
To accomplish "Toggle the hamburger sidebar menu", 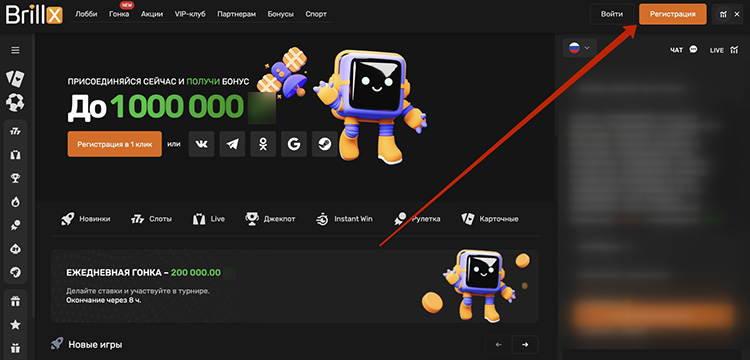I will [15, 50].
